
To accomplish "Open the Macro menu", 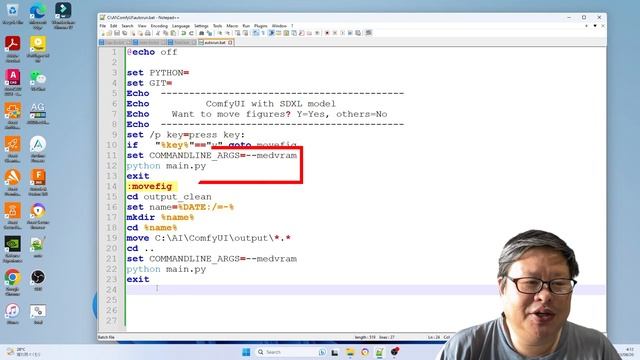I will pyautogui.click(x=232, y=26).
